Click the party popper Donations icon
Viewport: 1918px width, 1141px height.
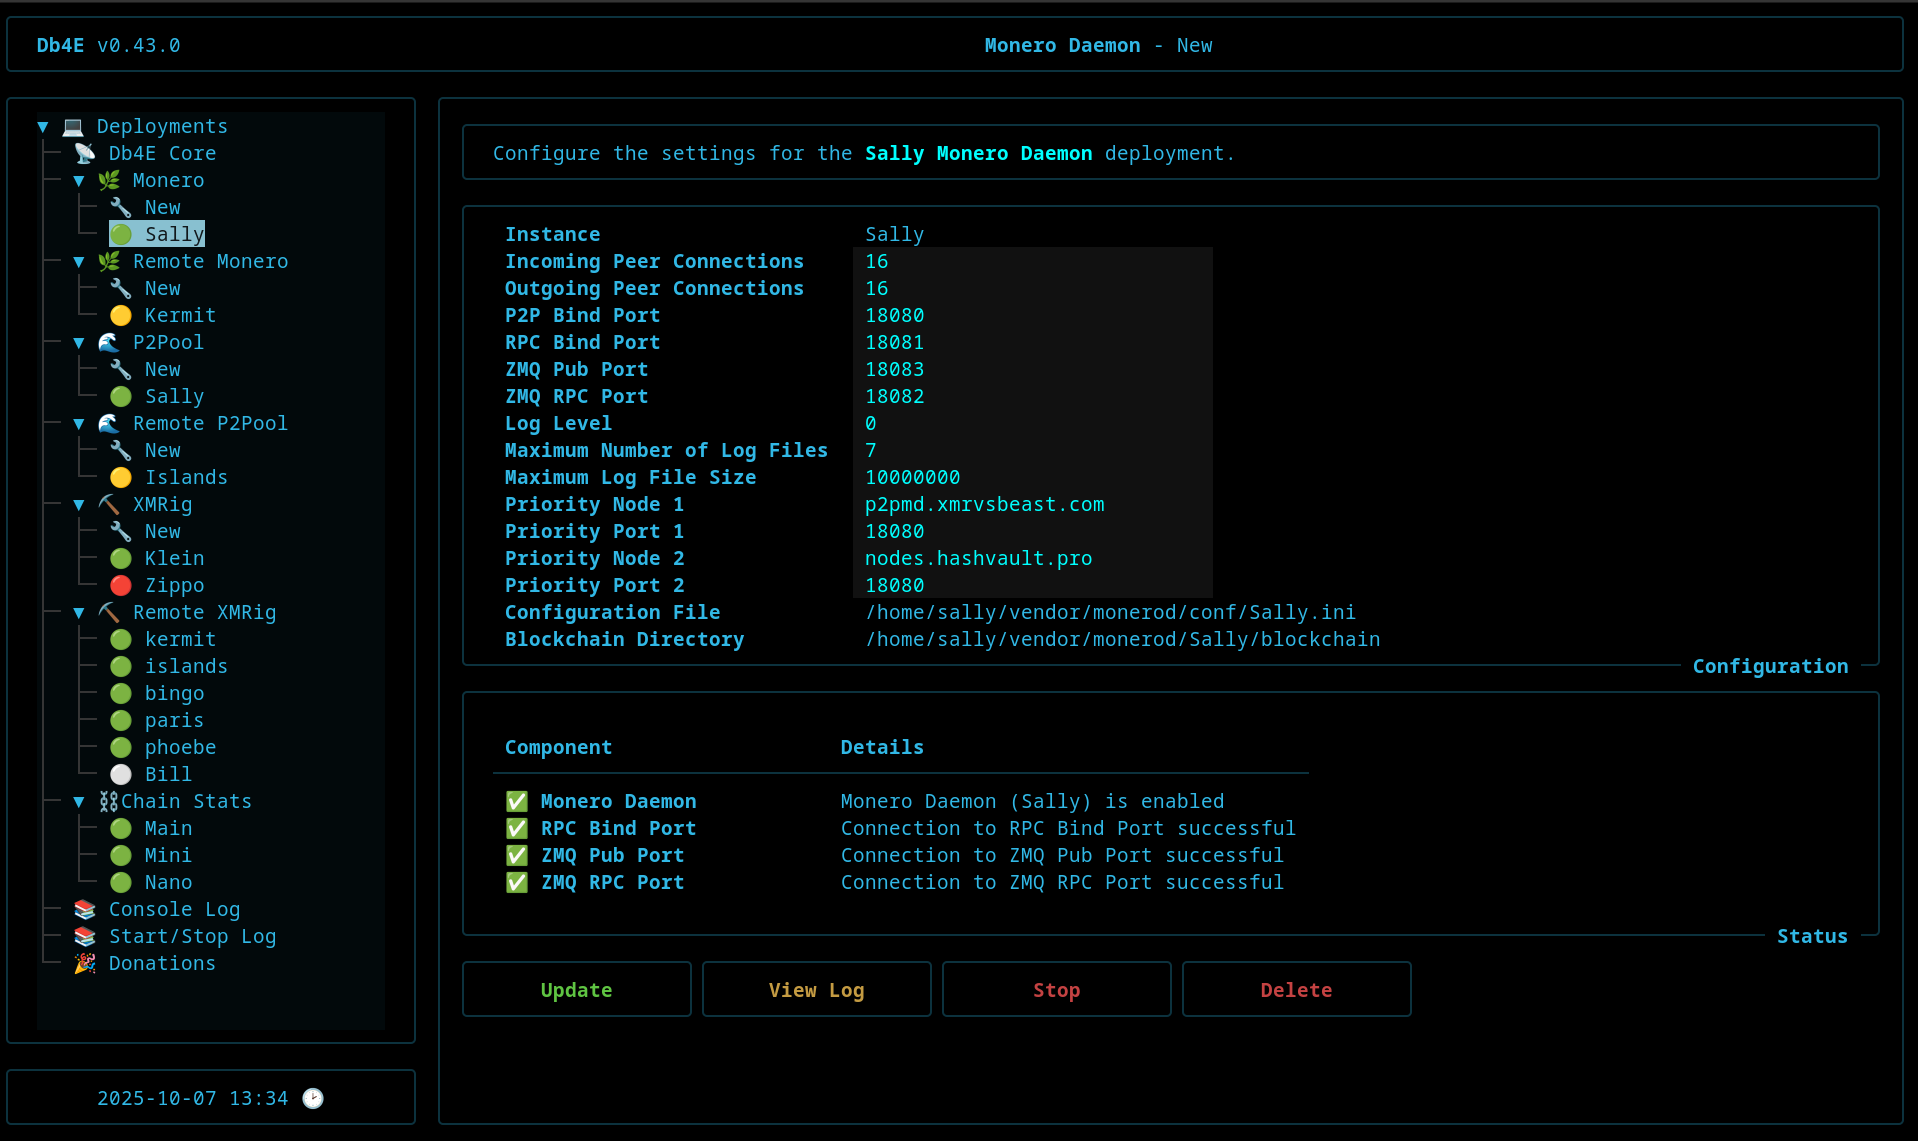[x=85, y=963]
